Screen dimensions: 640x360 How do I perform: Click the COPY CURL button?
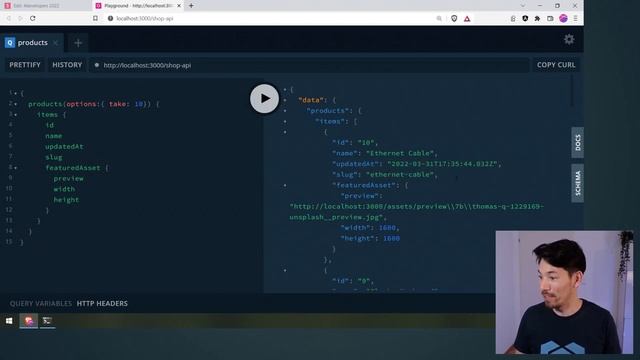pos(556,65)
